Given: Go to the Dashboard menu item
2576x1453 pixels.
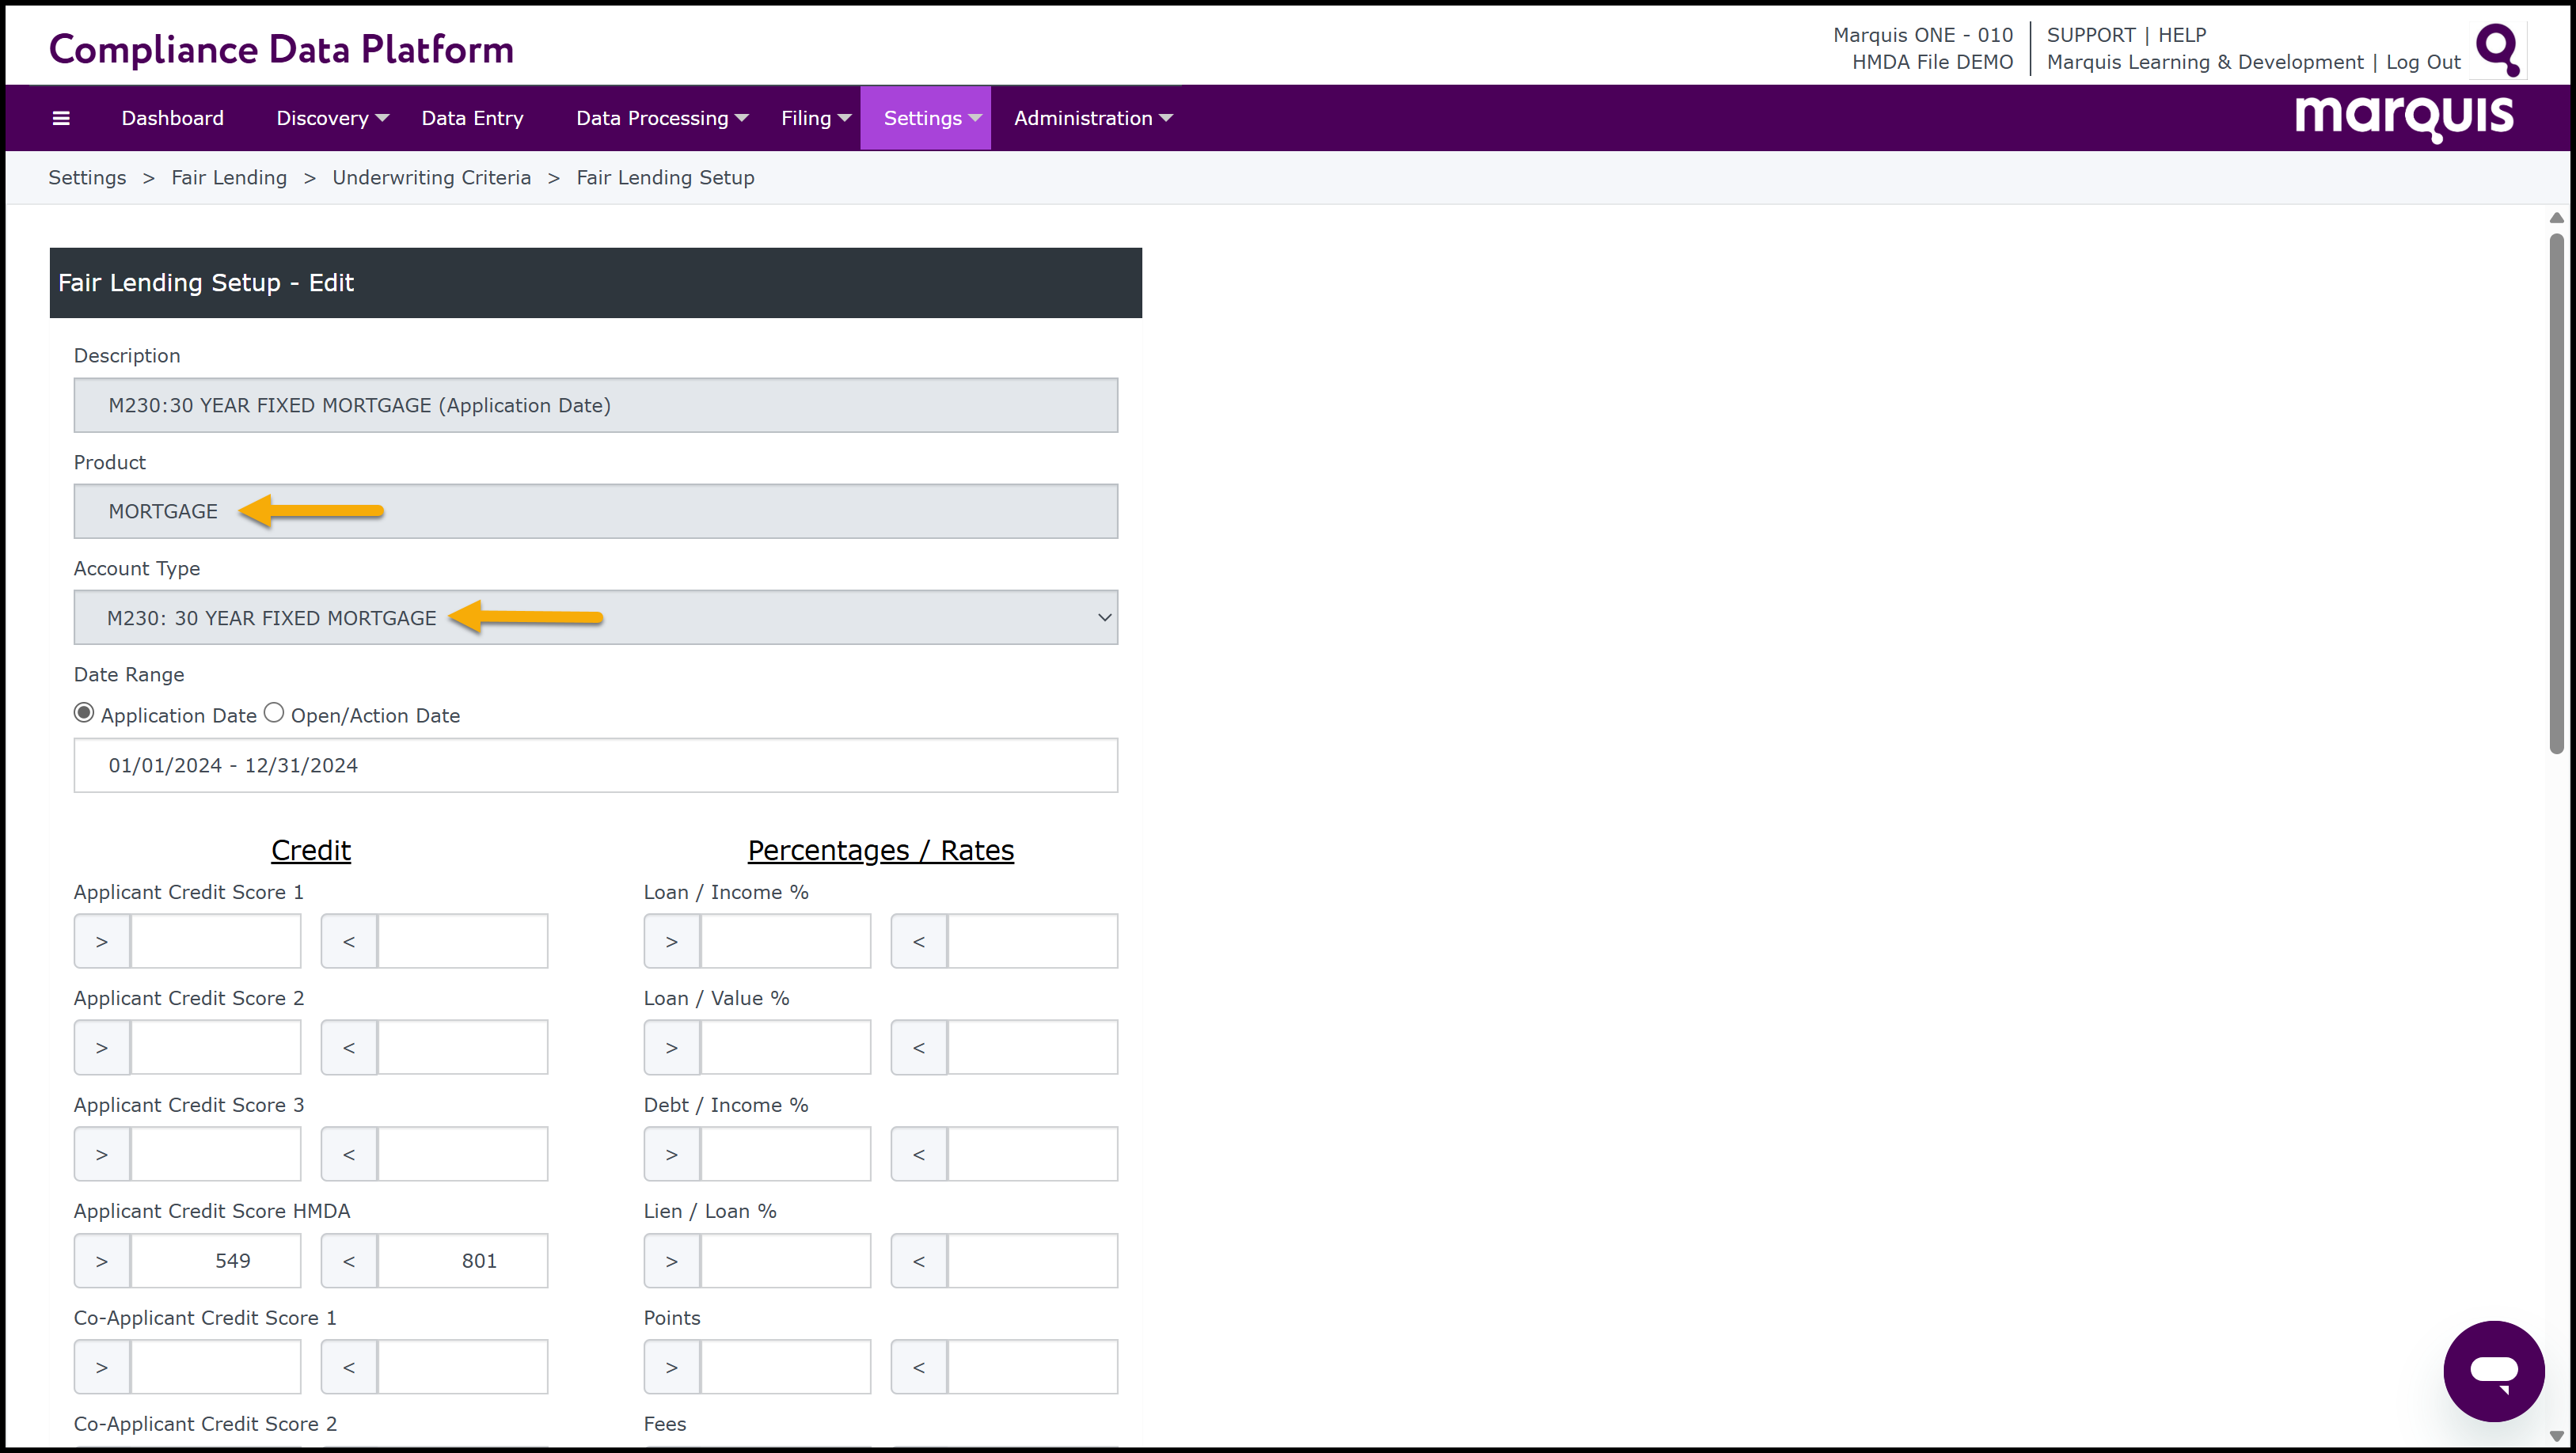Looking at the screenshot, I should coord(172,118).
